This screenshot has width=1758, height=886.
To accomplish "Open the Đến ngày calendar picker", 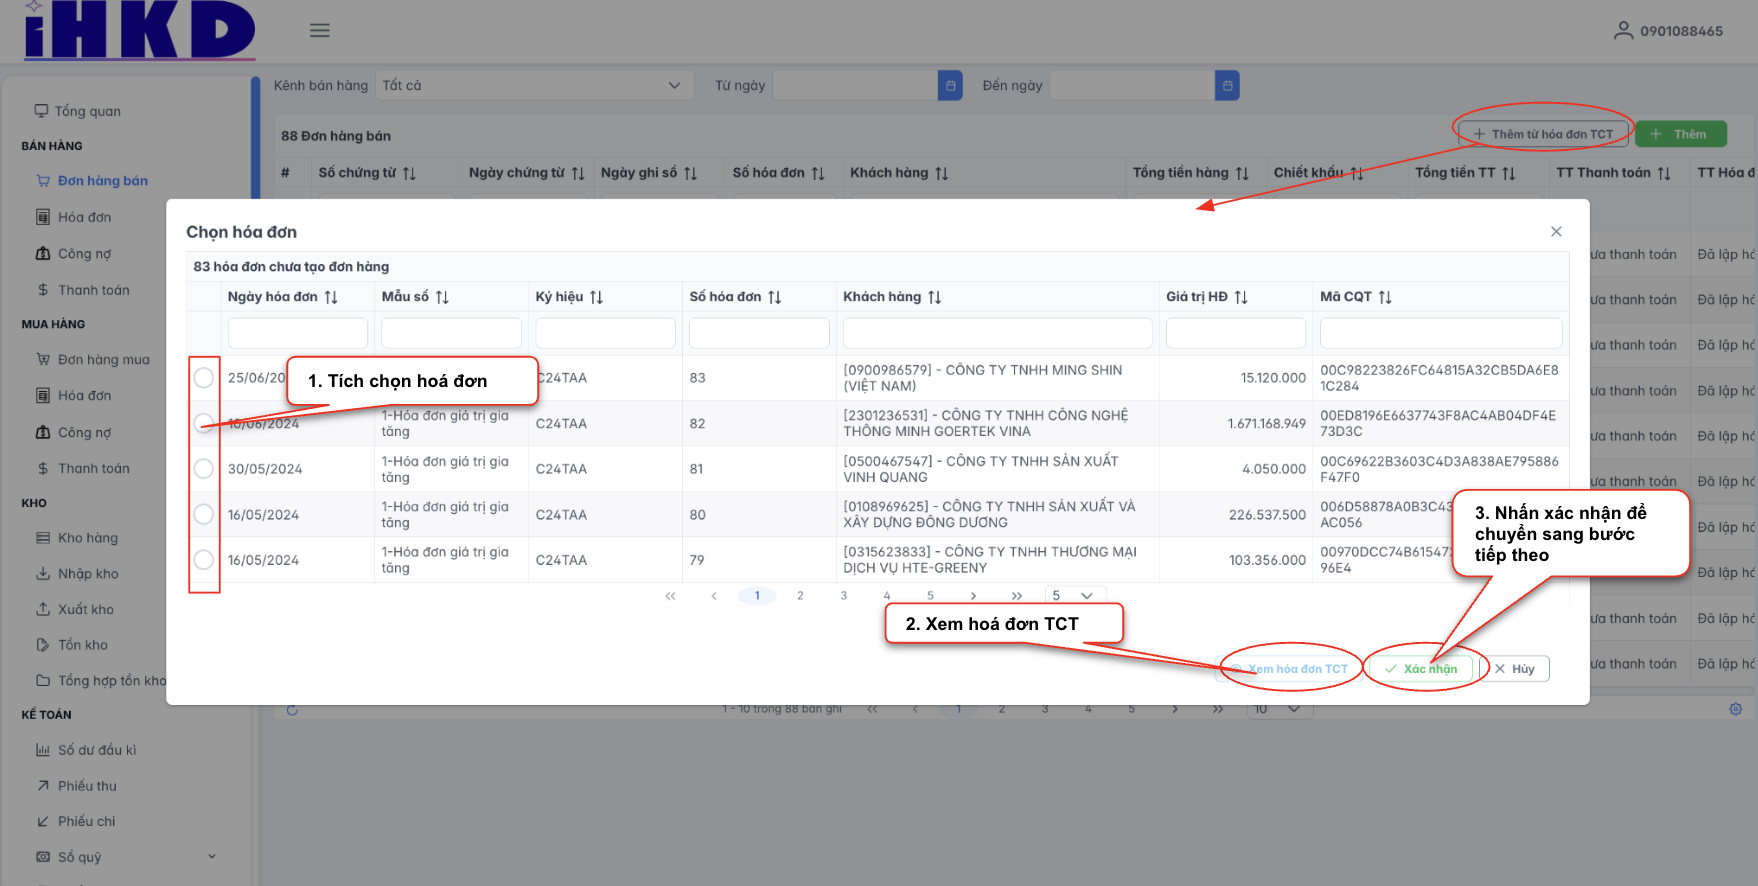I will [1227, 86].
